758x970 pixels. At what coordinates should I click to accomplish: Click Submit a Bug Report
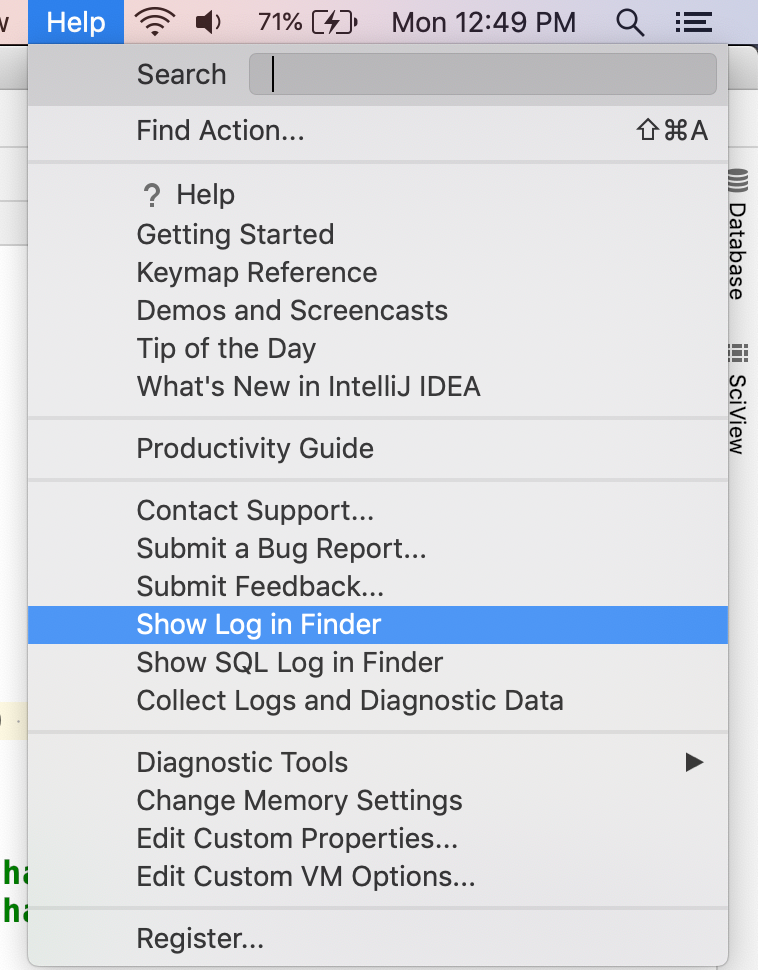pyautogui.click(x=282, y=548)
